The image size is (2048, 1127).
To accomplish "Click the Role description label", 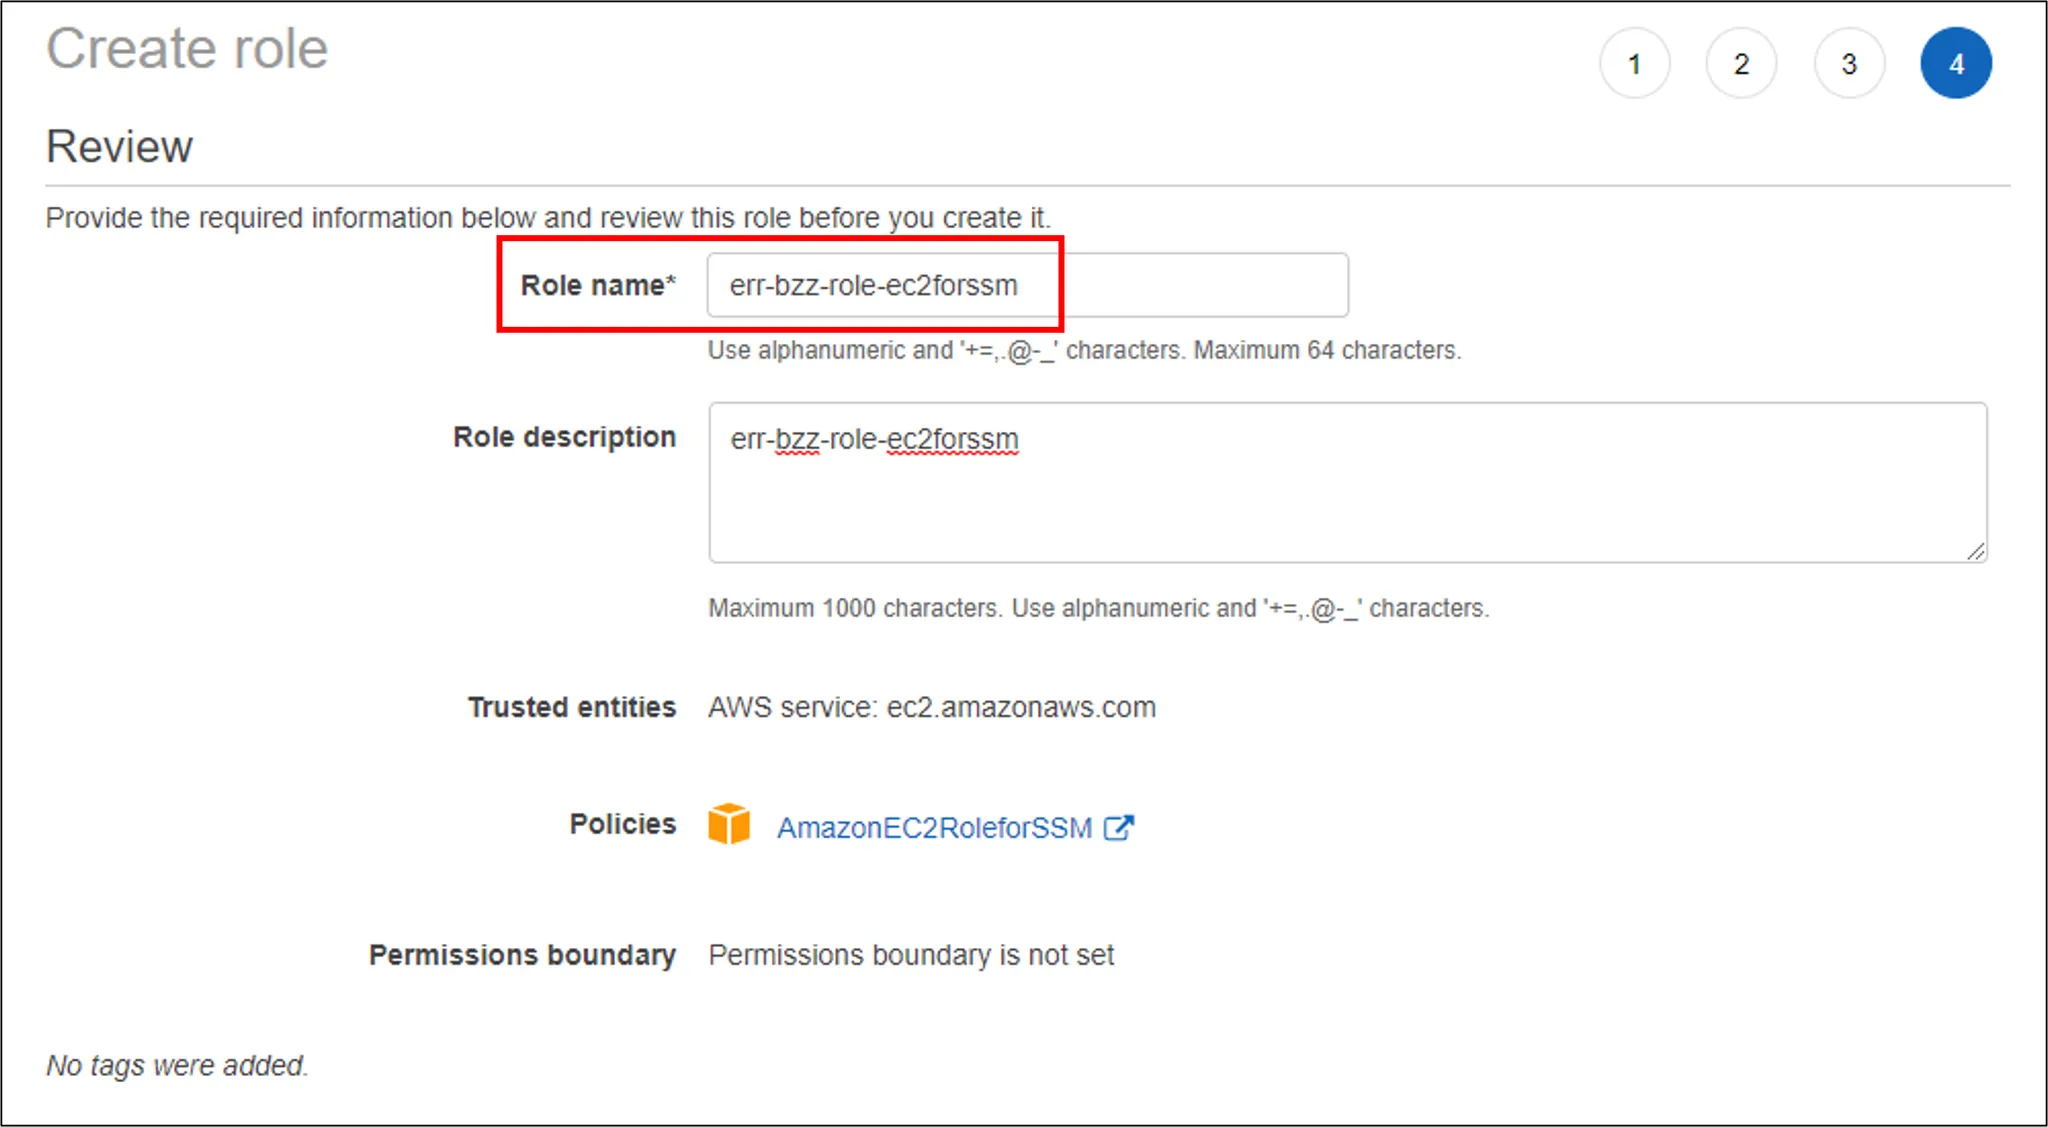I will click(x=564, y=437).
